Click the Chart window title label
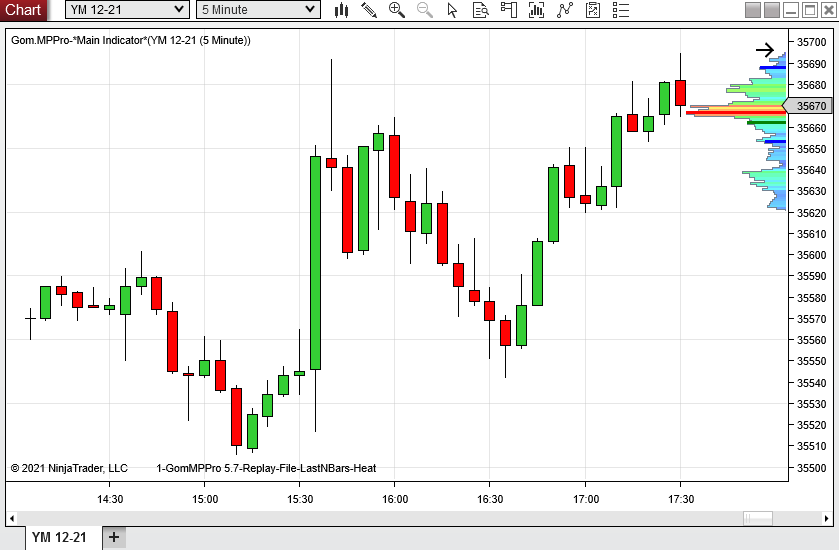Viewport: 839px width, 550px height. 23,10
